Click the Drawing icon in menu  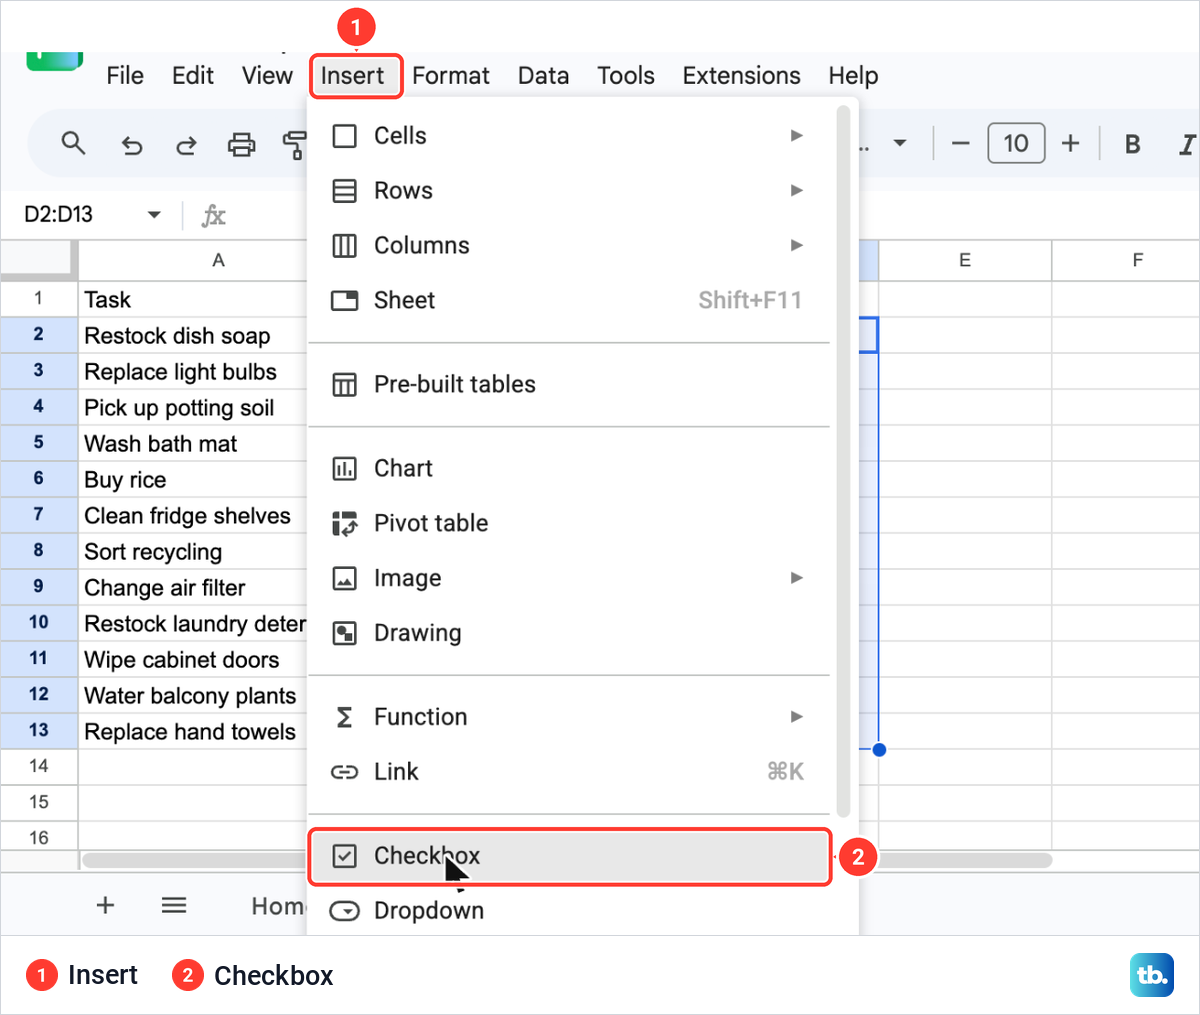tap(344, 633)
